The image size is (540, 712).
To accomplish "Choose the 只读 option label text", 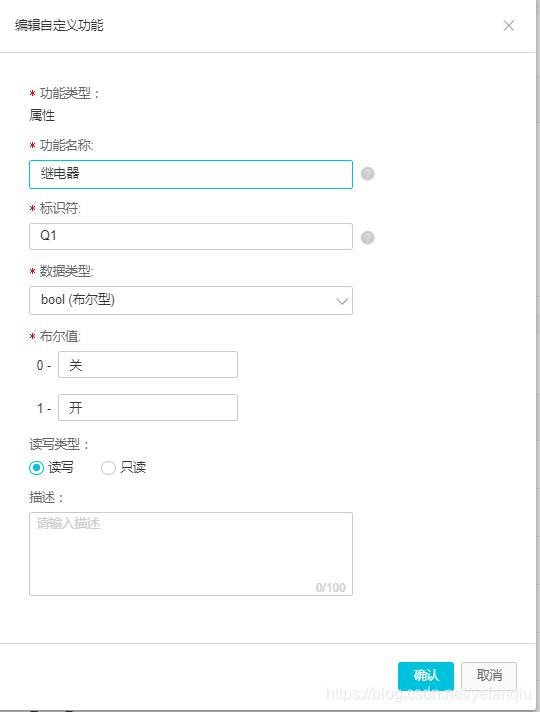I will pos(133,467).
